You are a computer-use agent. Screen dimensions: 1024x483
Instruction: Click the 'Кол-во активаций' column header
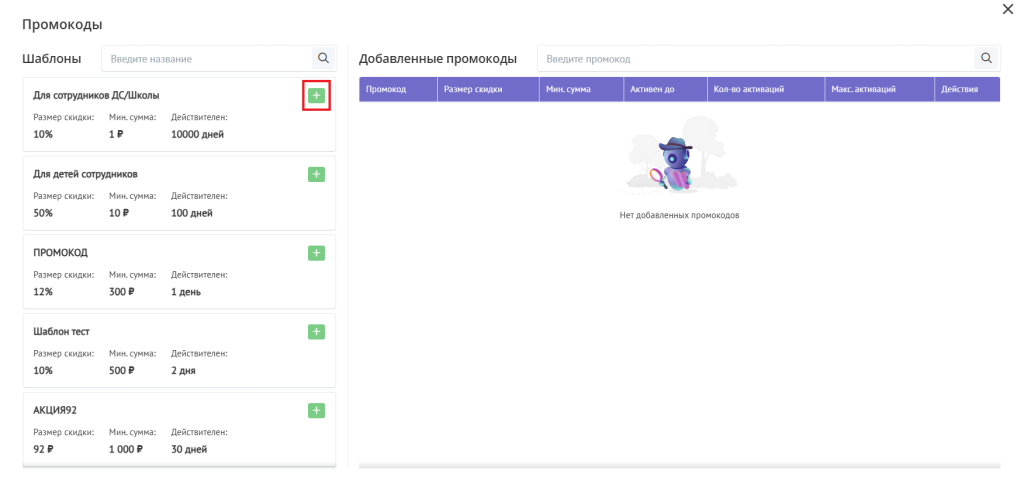[749, 90]
